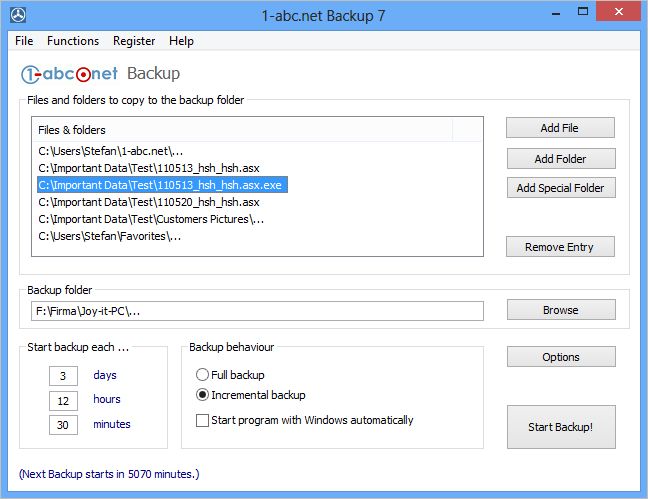Select the Incremental backup option
This screenshot has width=648, height=499.
[x=204, y=395]
